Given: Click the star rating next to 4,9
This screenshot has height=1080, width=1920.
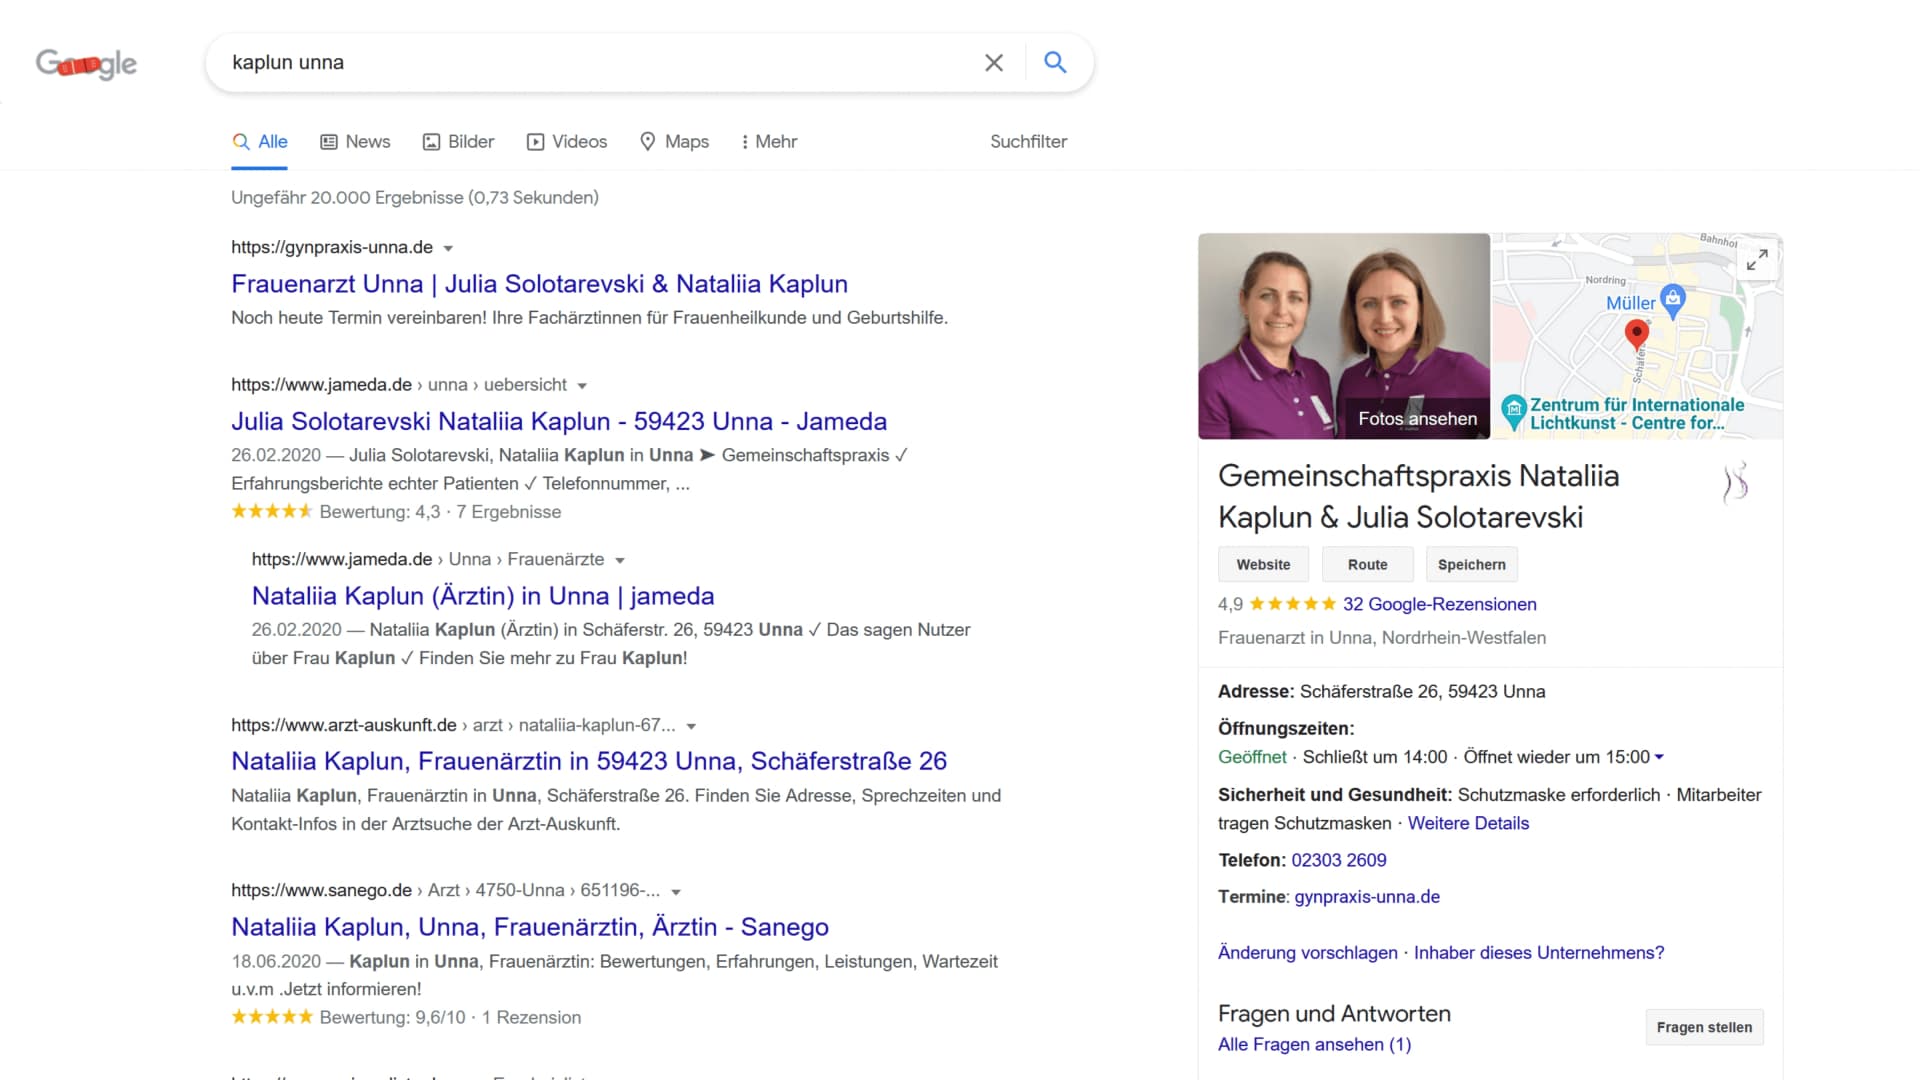Looking at the screenshot, I should tap(1291, 603).
